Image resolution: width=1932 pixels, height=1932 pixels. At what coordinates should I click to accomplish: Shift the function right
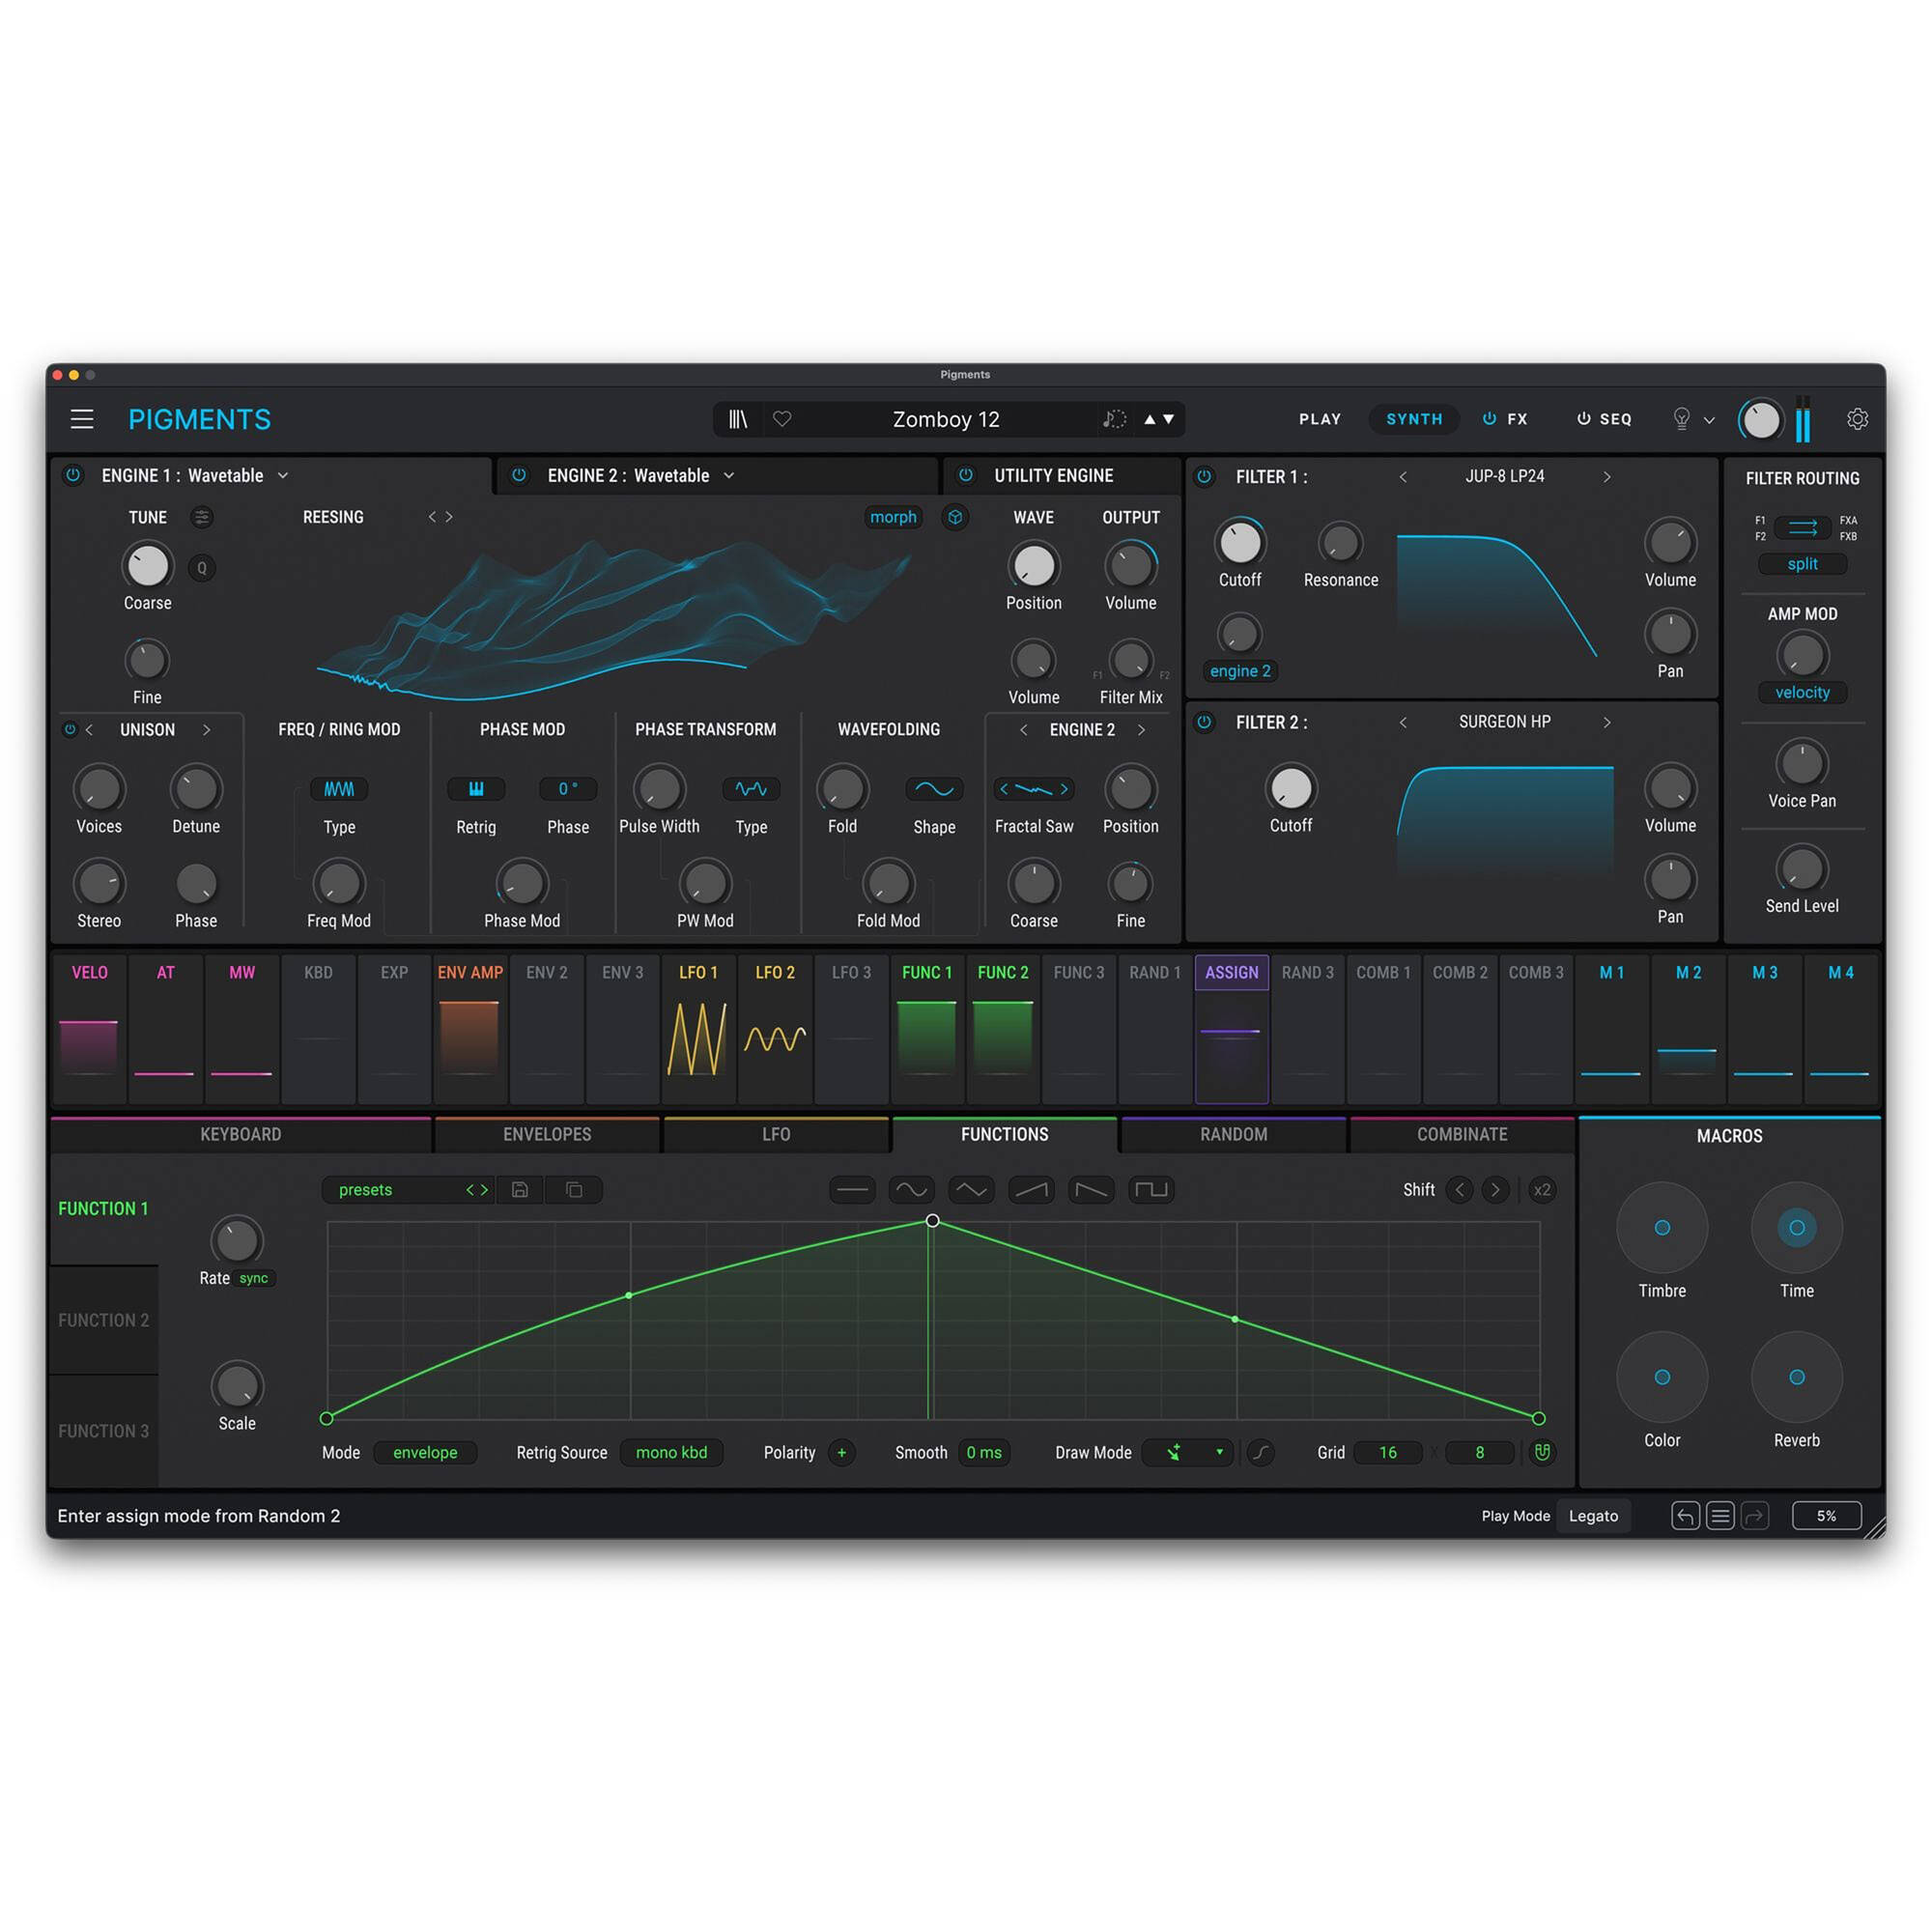[1495, 1189]
